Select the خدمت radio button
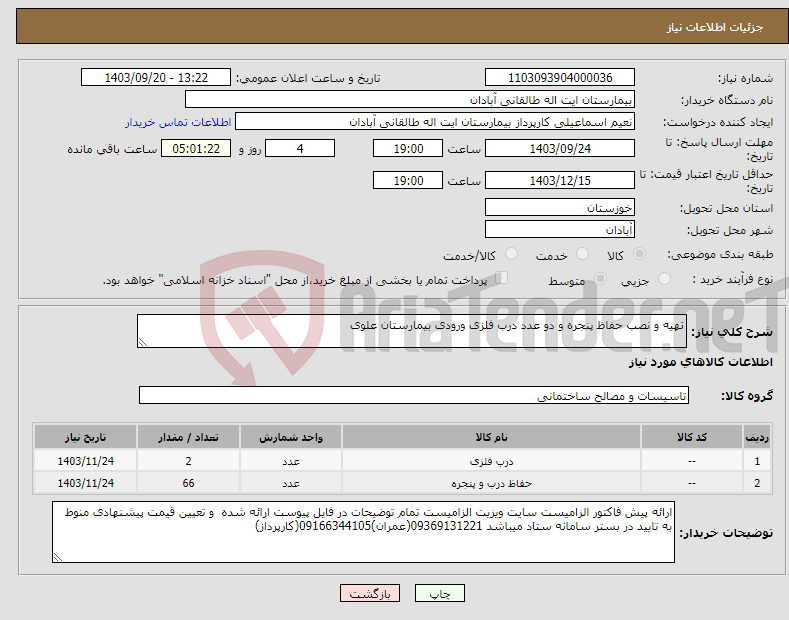 [x=582, y=254]
